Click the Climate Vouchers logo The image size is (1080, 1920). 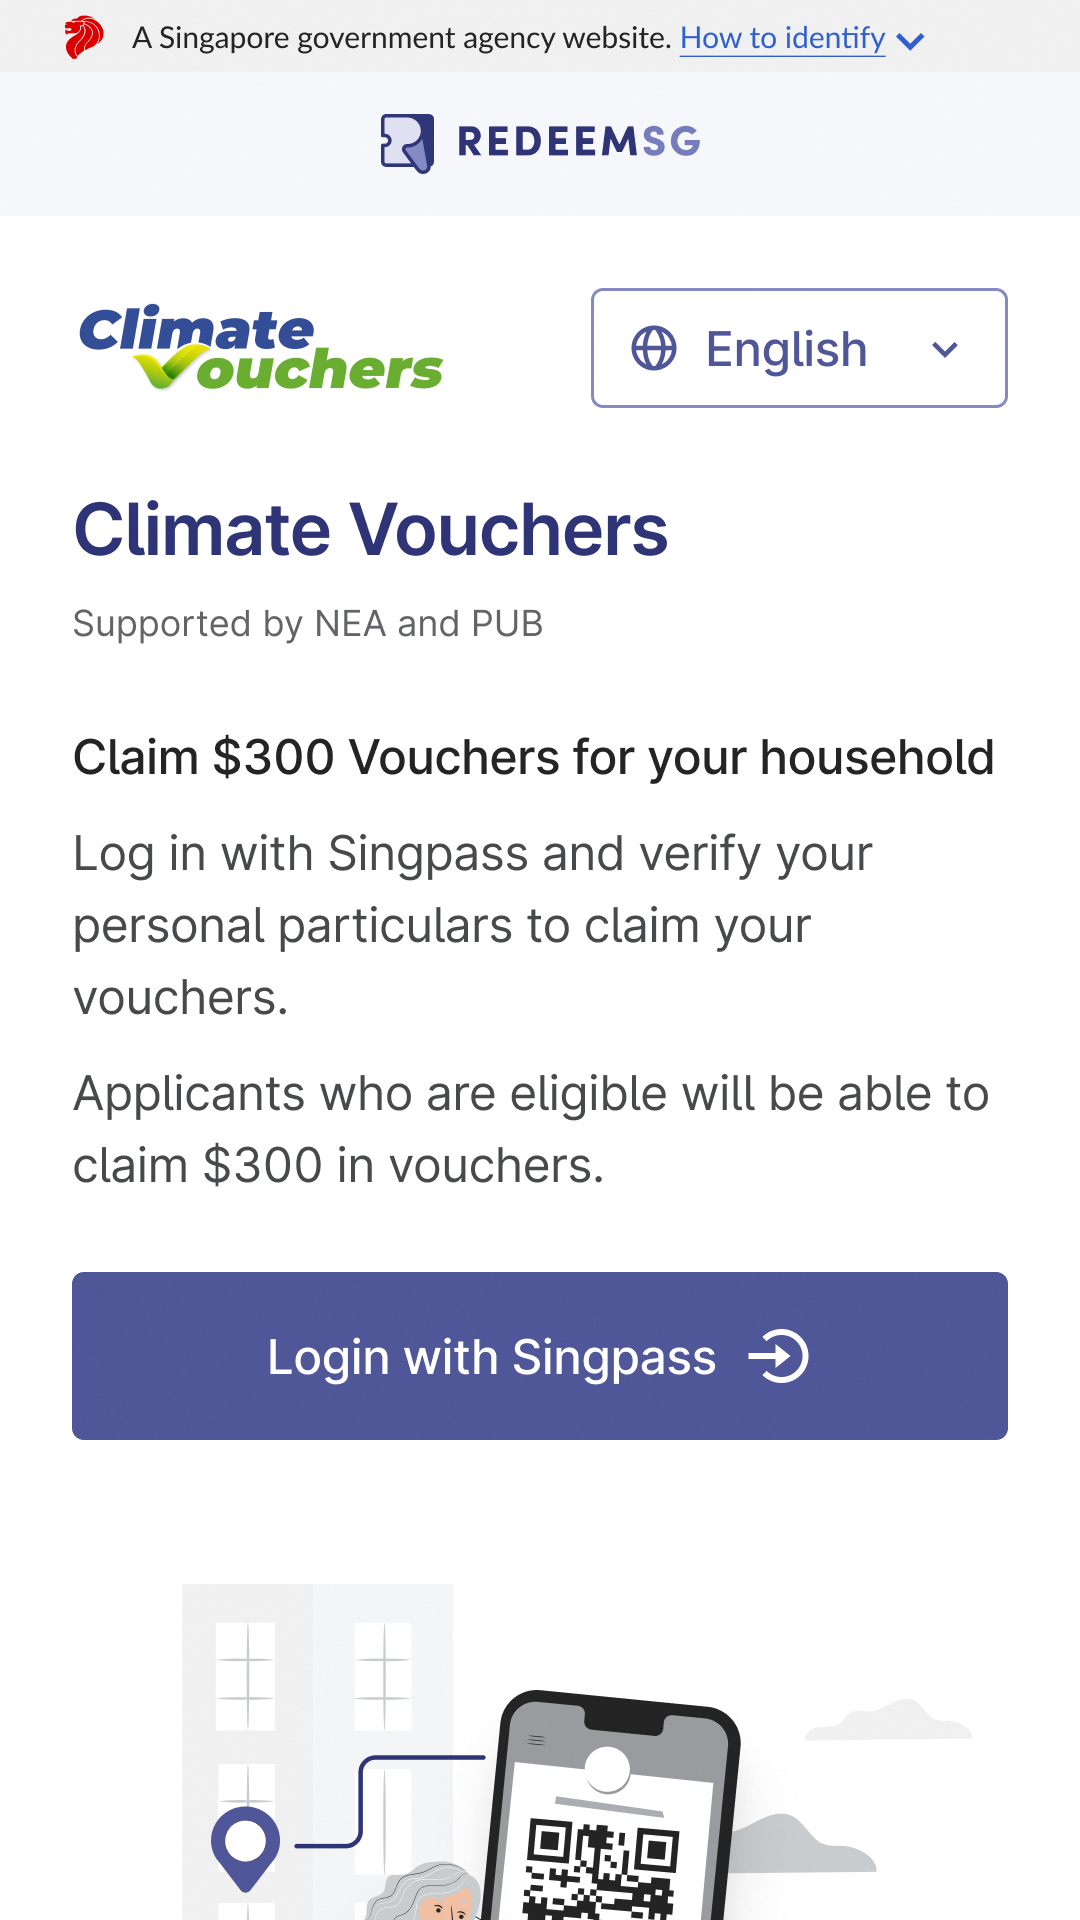click(x=258, y=348)
